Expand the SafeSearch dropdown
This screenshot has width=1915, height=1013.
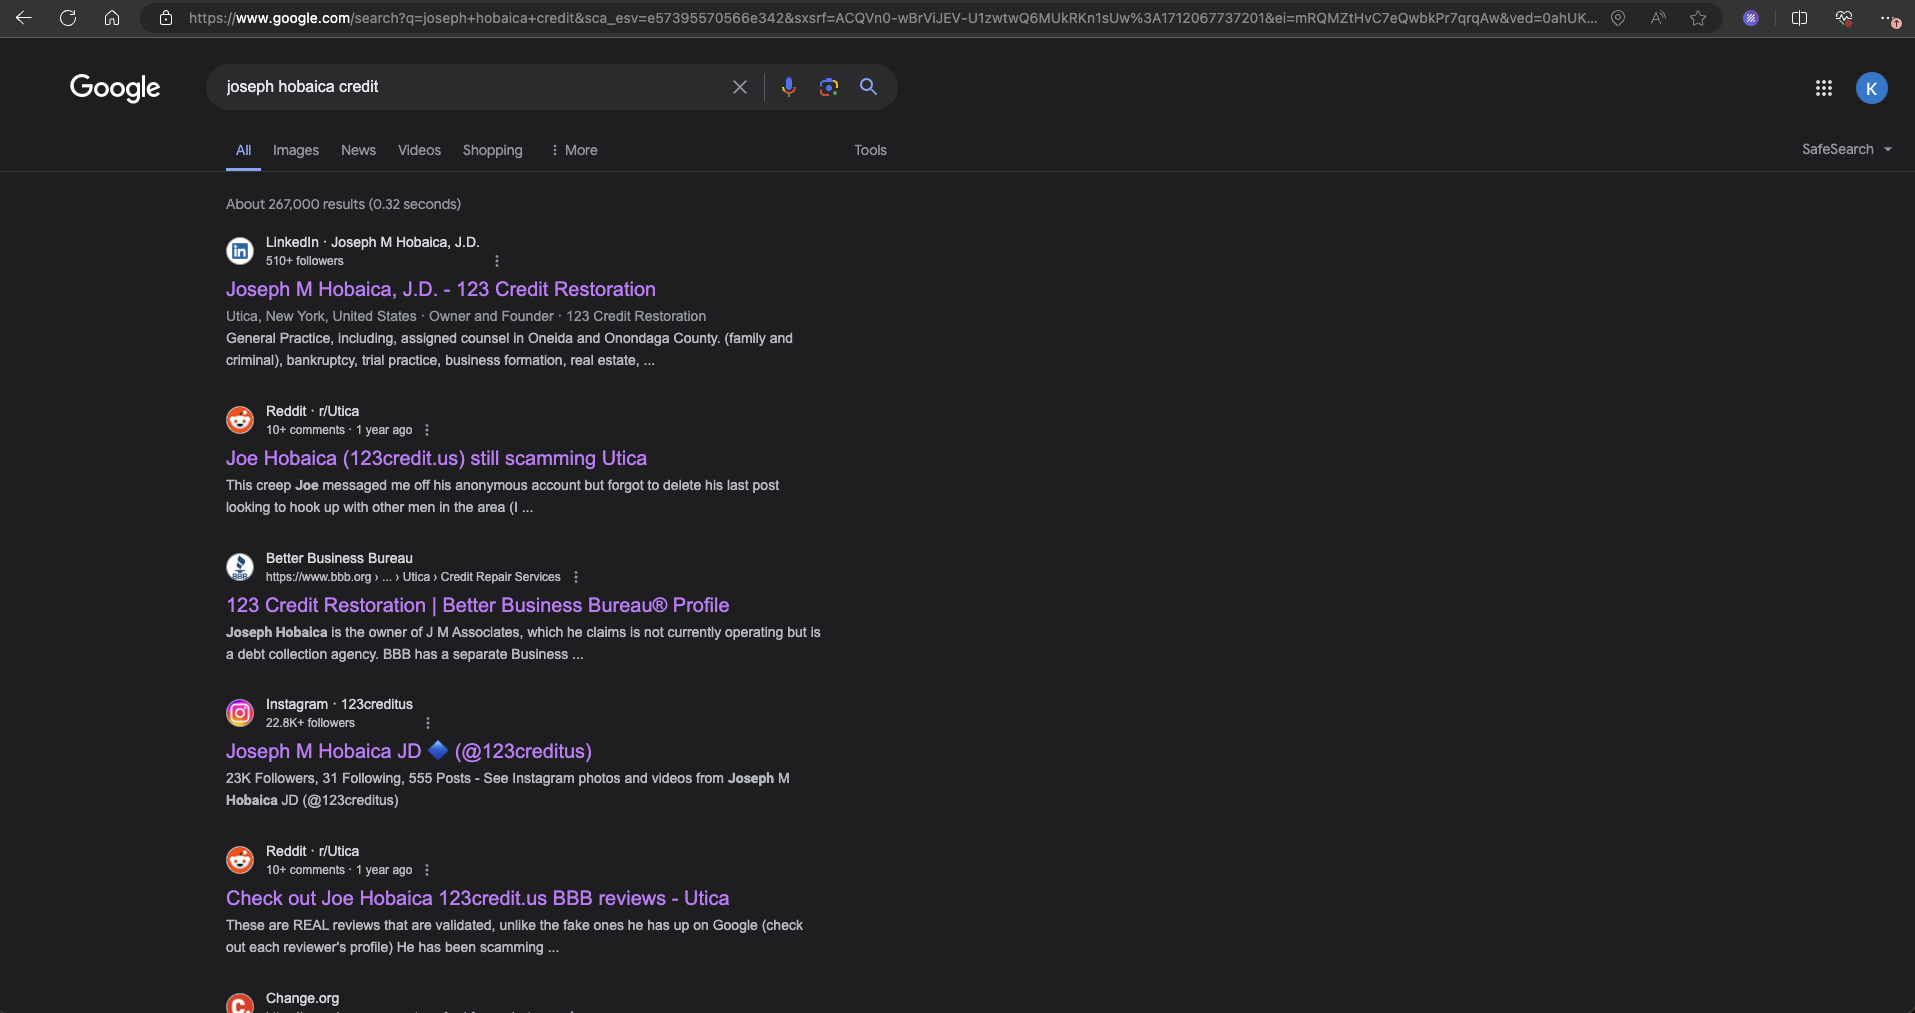click(1846, 149)
